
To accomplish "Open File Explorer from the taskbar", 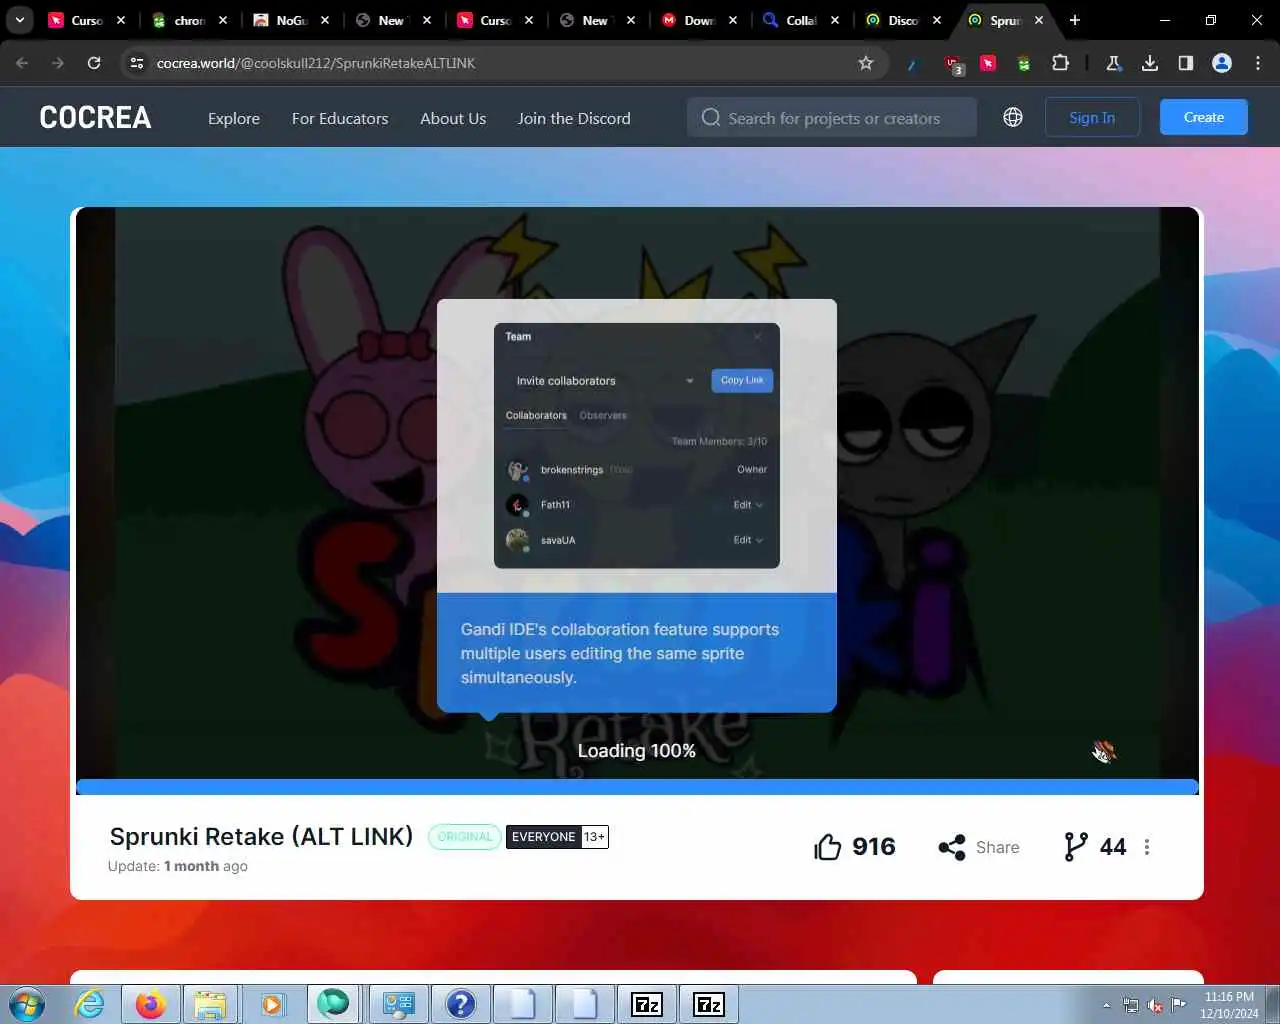I will pos(211,1004).
